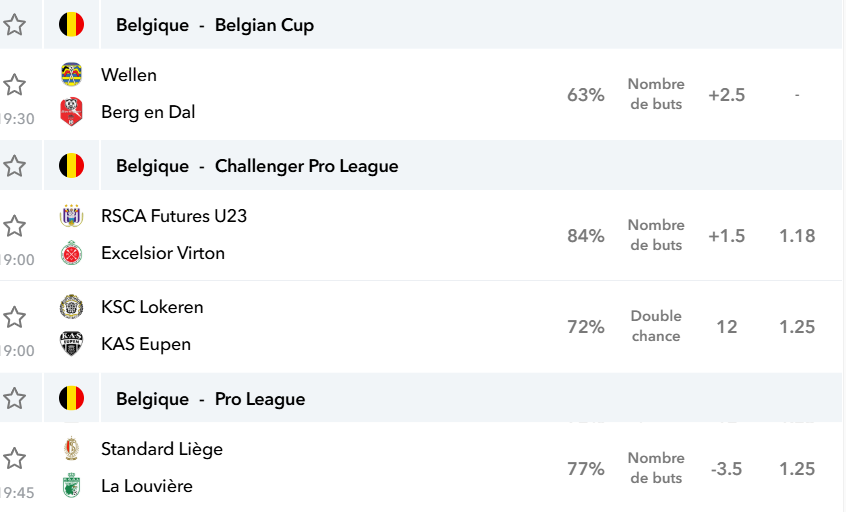Click the Wellen club crest
Screen dimensions: 846x512
click(x=71, y=74)
